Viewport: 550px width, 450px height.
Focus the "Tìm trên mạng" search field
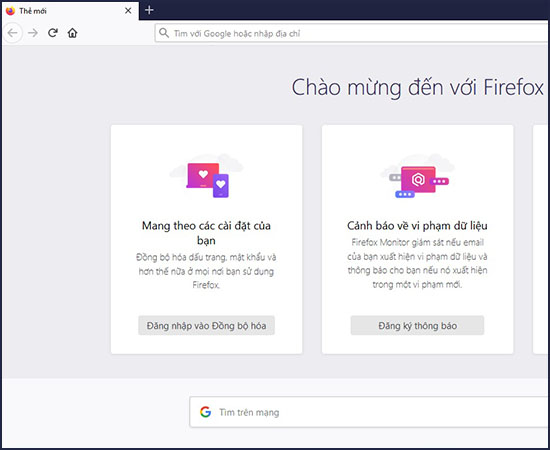click(369, 412)
